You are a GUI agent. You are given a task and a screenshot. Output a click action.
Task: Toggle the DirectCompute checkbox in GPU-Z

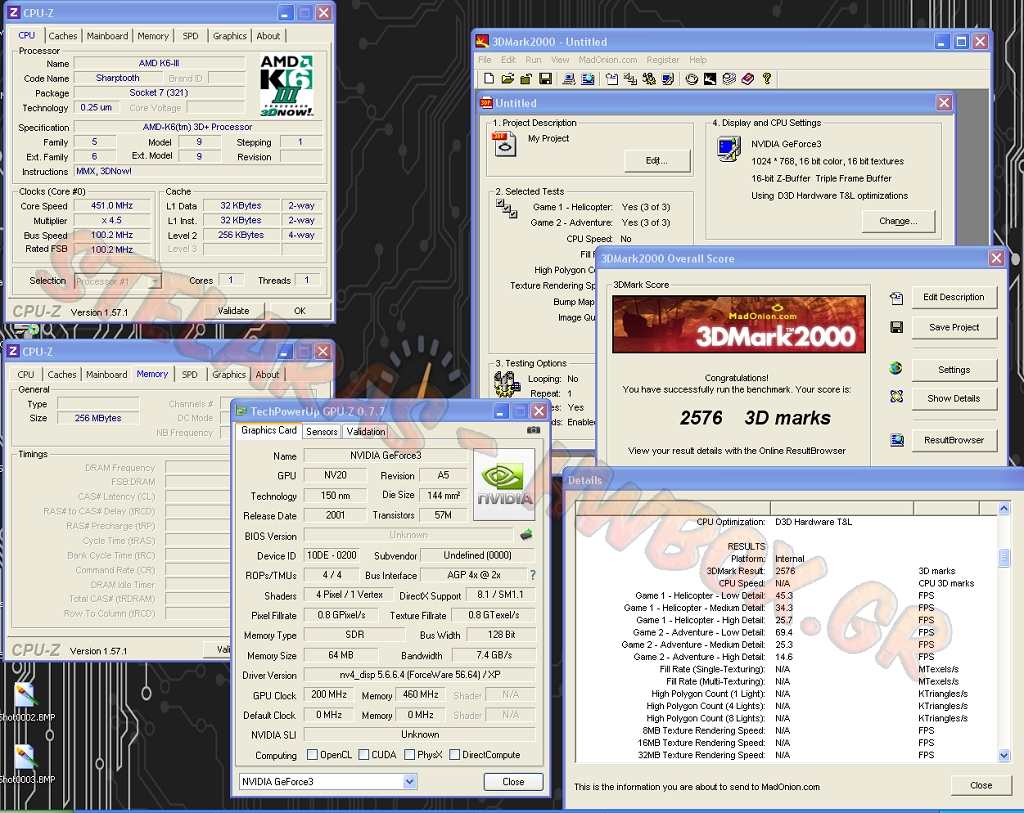[x=455, y=755]
